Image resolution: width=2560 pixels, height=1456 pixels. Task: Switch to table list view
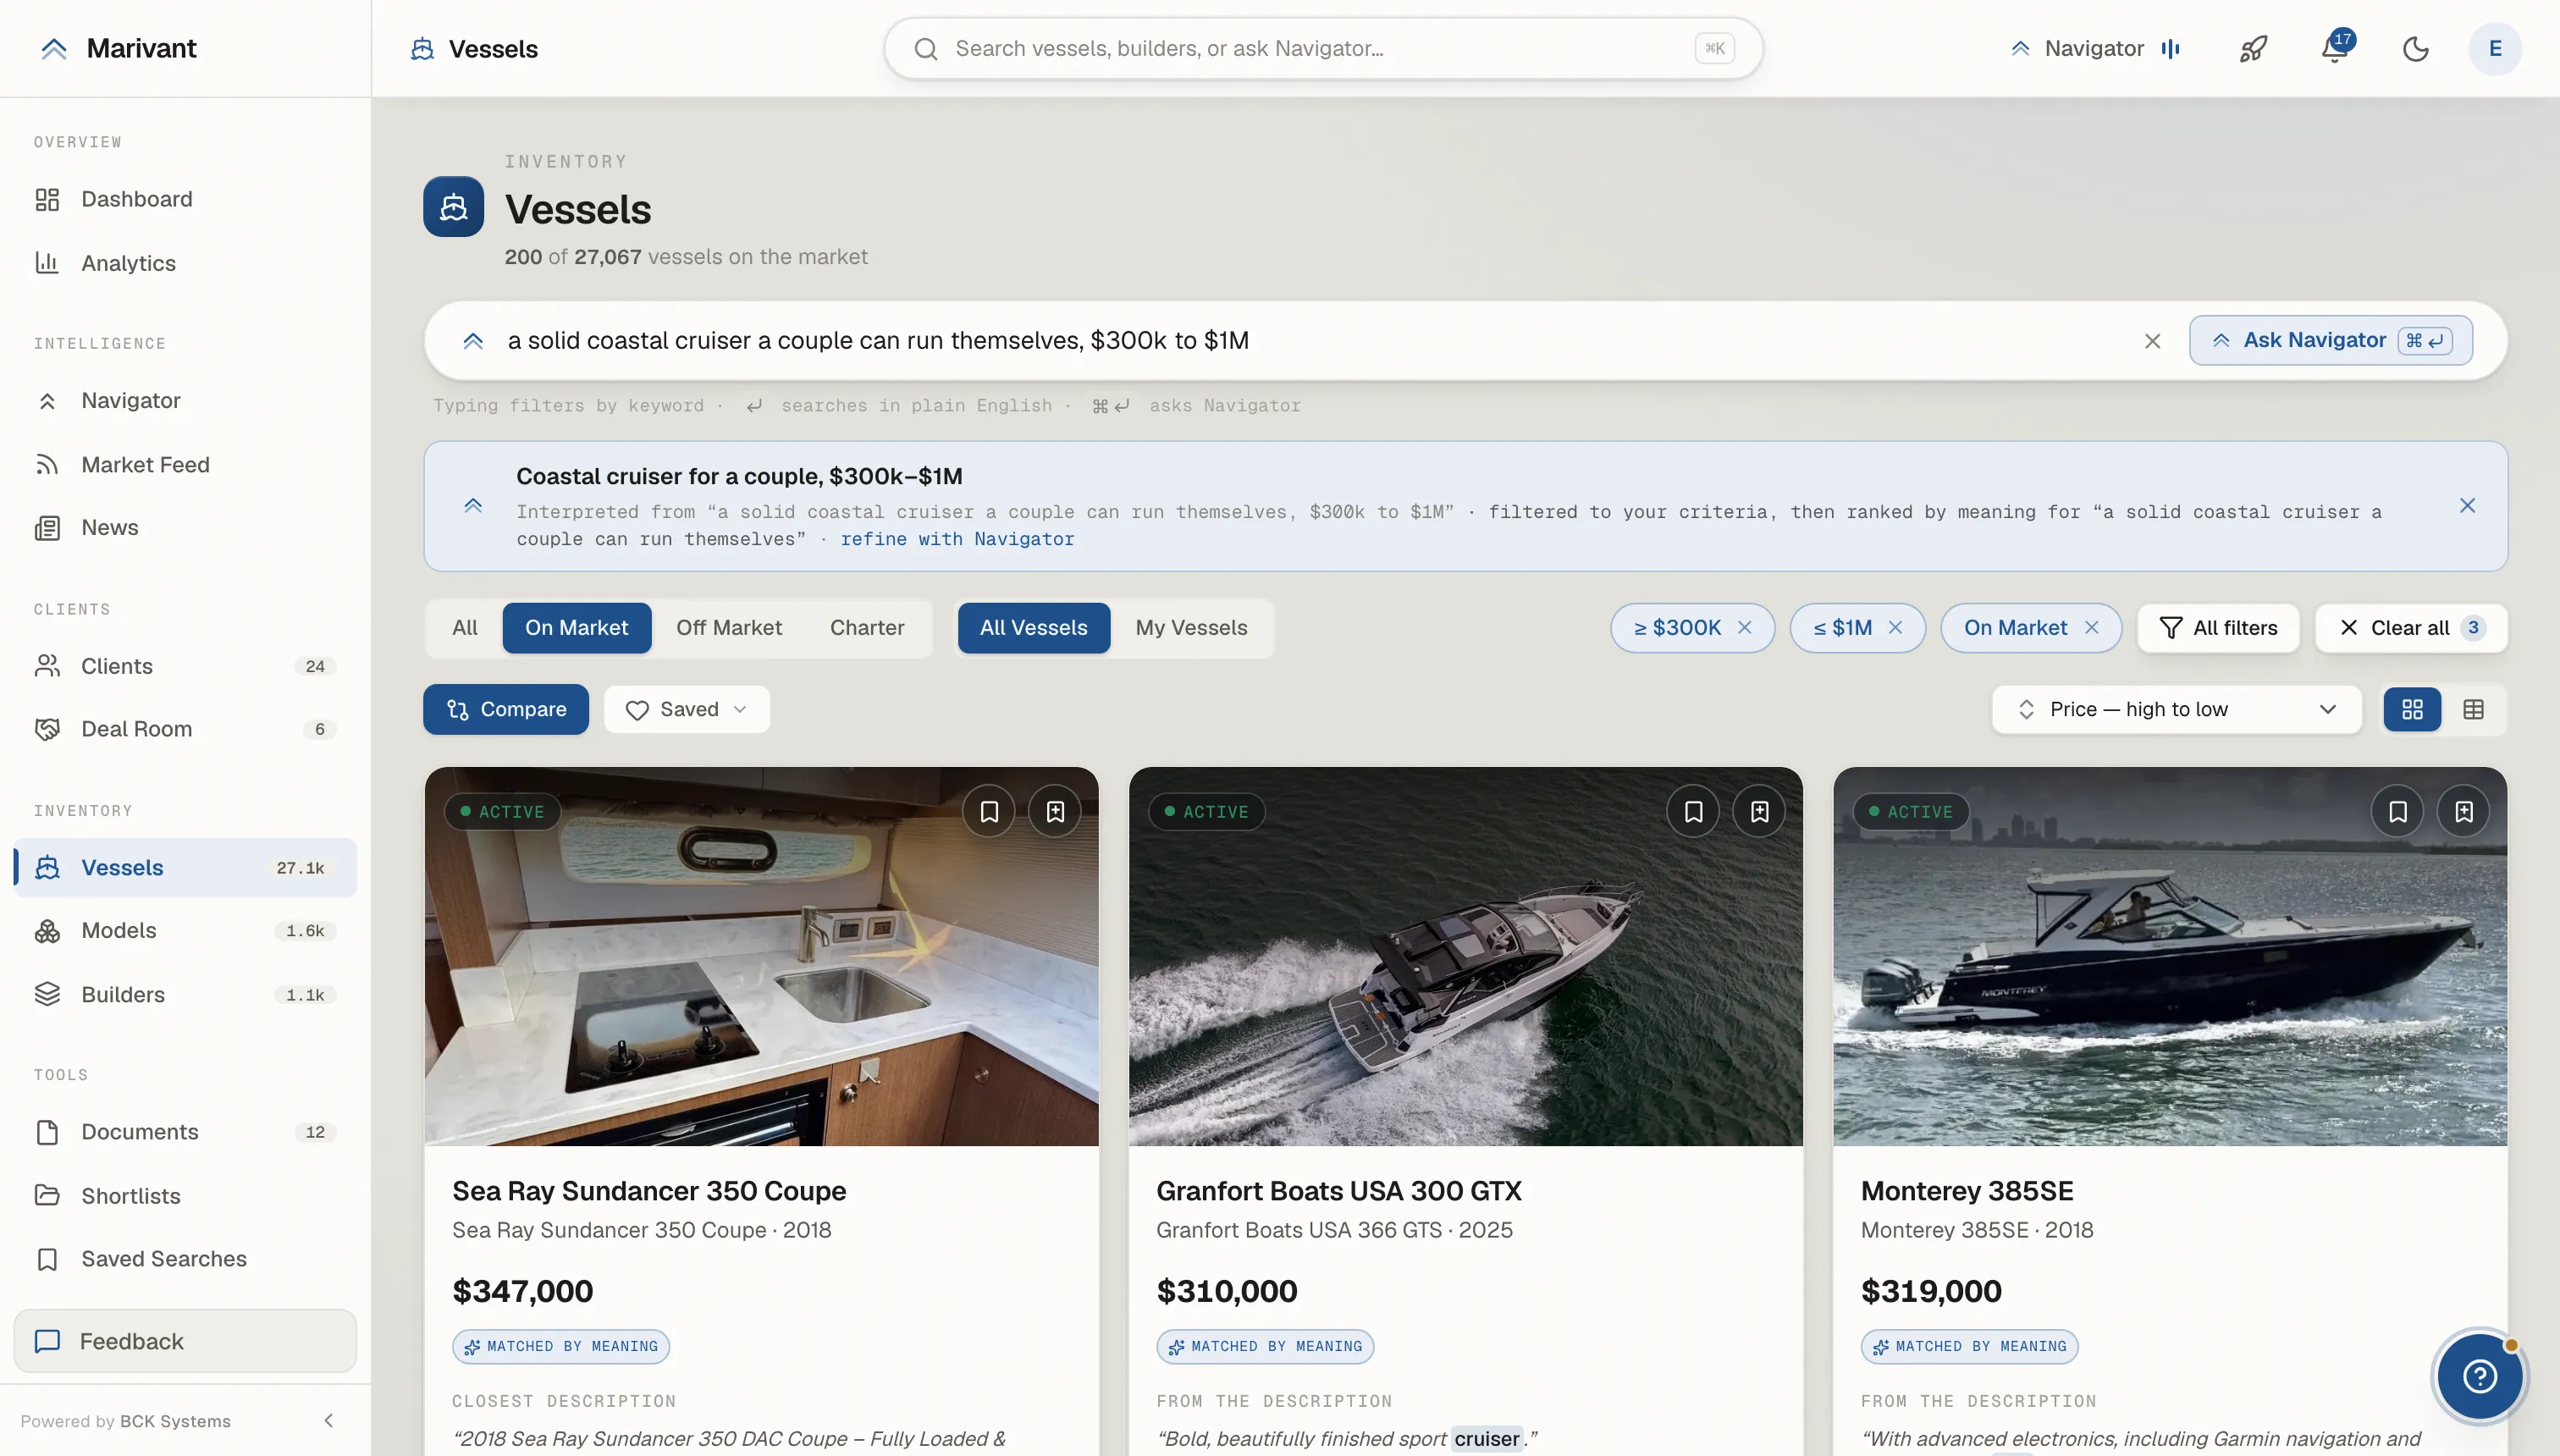[2474, 709]
